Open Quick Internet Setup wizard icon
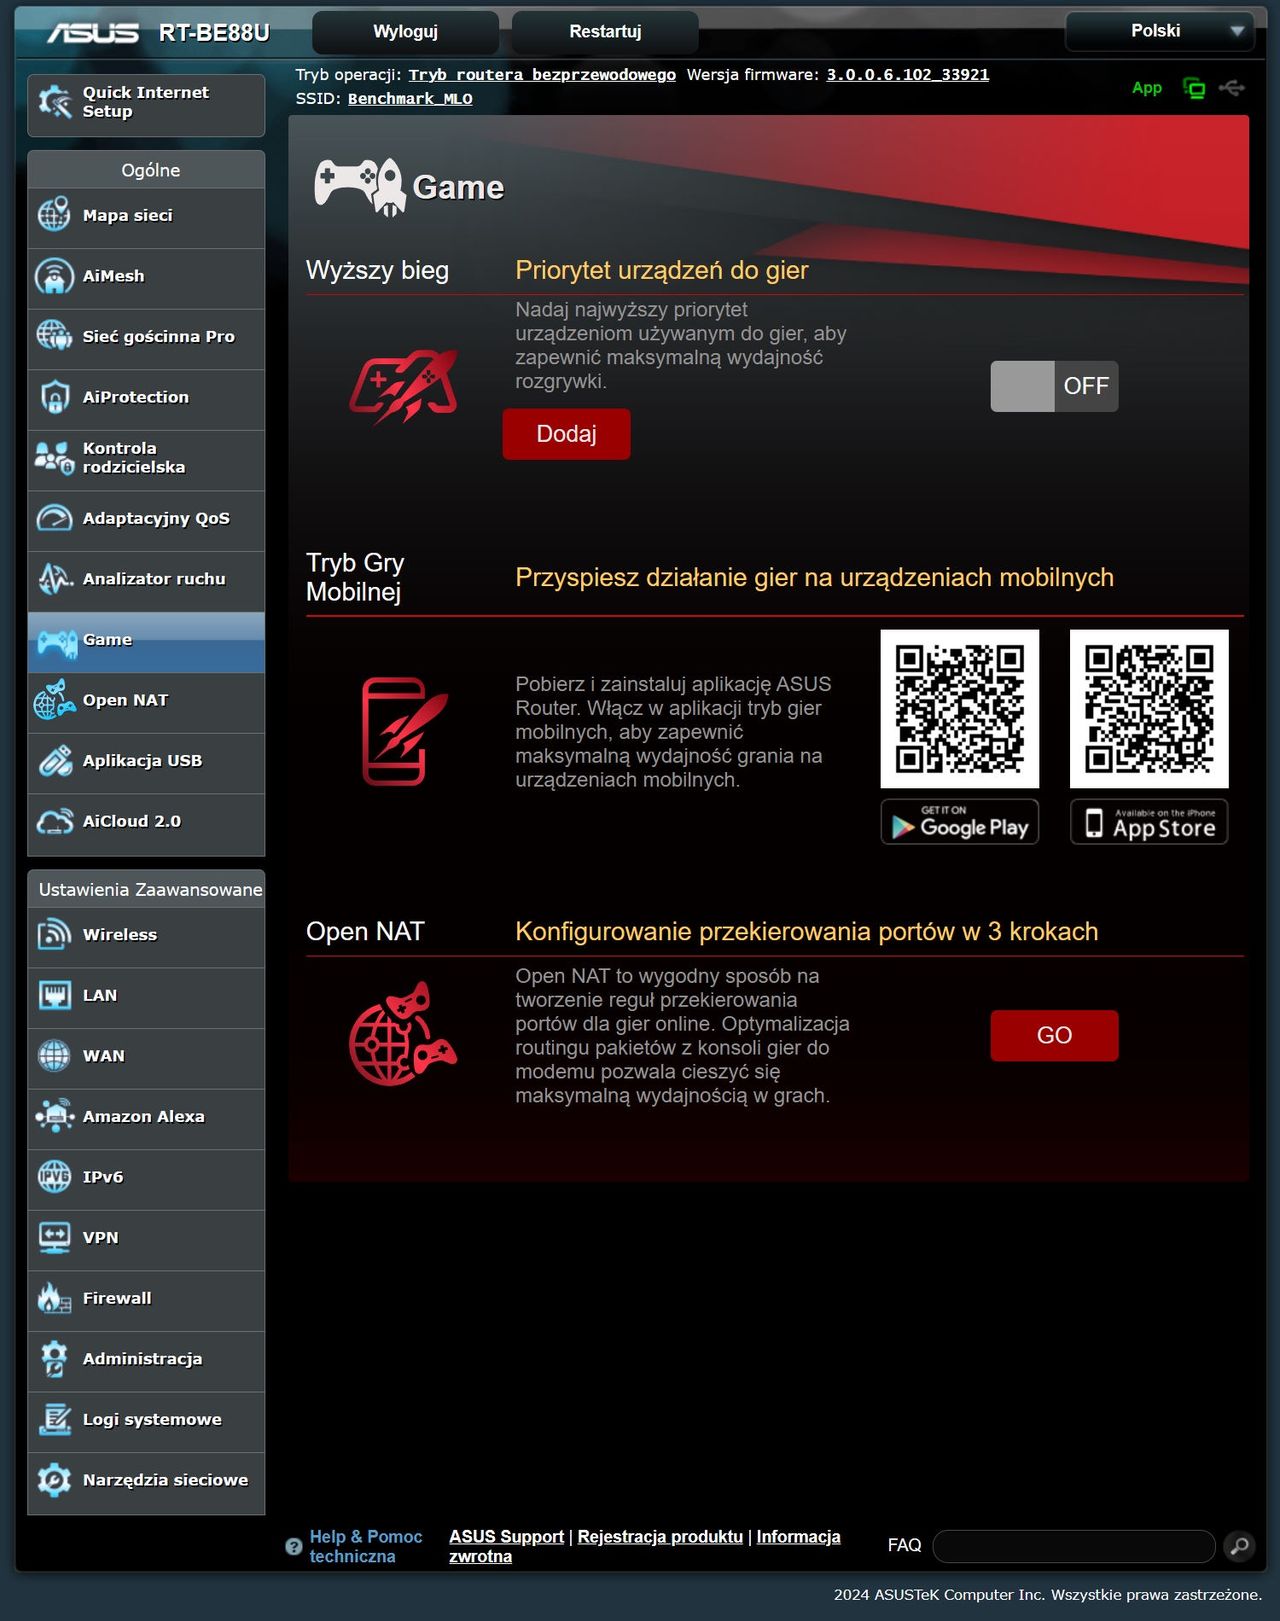This screenshot has height=1621, width=1280. pos(54,102)
